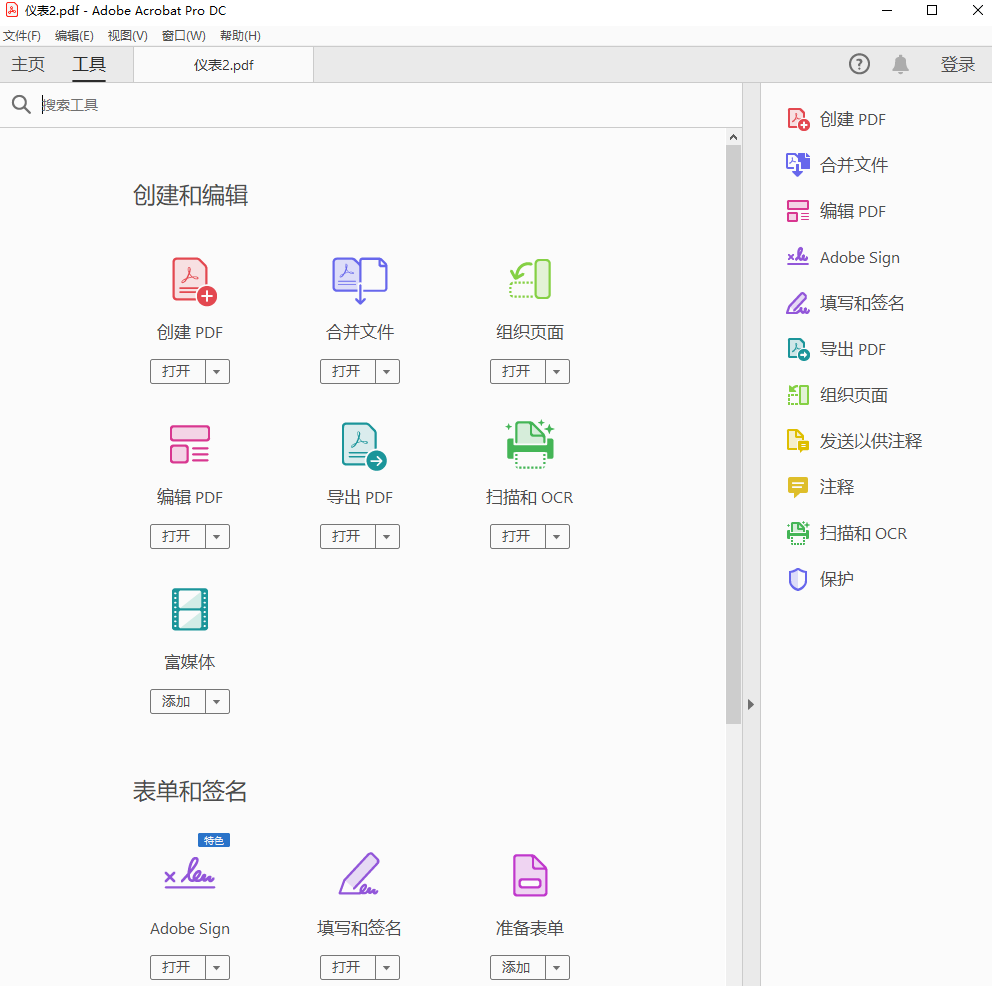This screenshot has height=986, width=992.
Task: Click 打开 button under 创建 PDF
Action: (x=178, y=371)
